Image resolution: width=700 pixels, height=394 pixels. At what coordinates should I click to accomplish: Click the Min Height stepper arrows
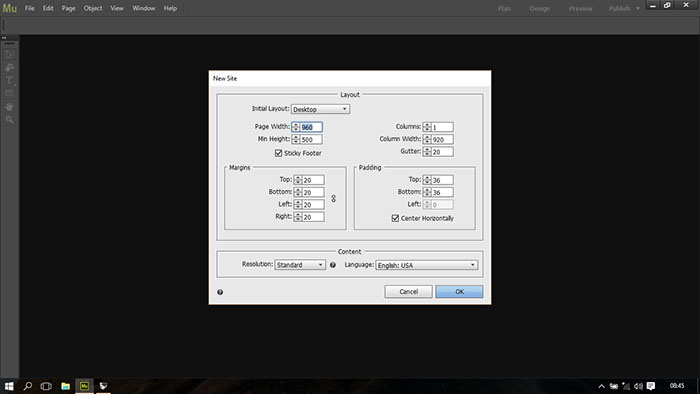pyautogui.click(x=296, y=140)
